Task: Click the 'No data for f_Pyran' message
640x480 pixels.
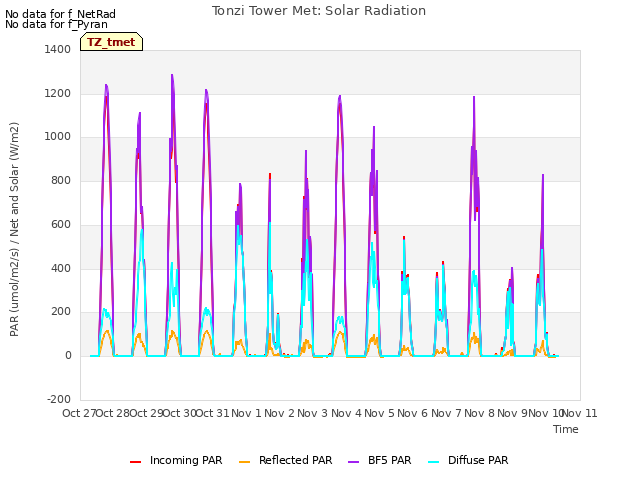Action: pos(56,24)
